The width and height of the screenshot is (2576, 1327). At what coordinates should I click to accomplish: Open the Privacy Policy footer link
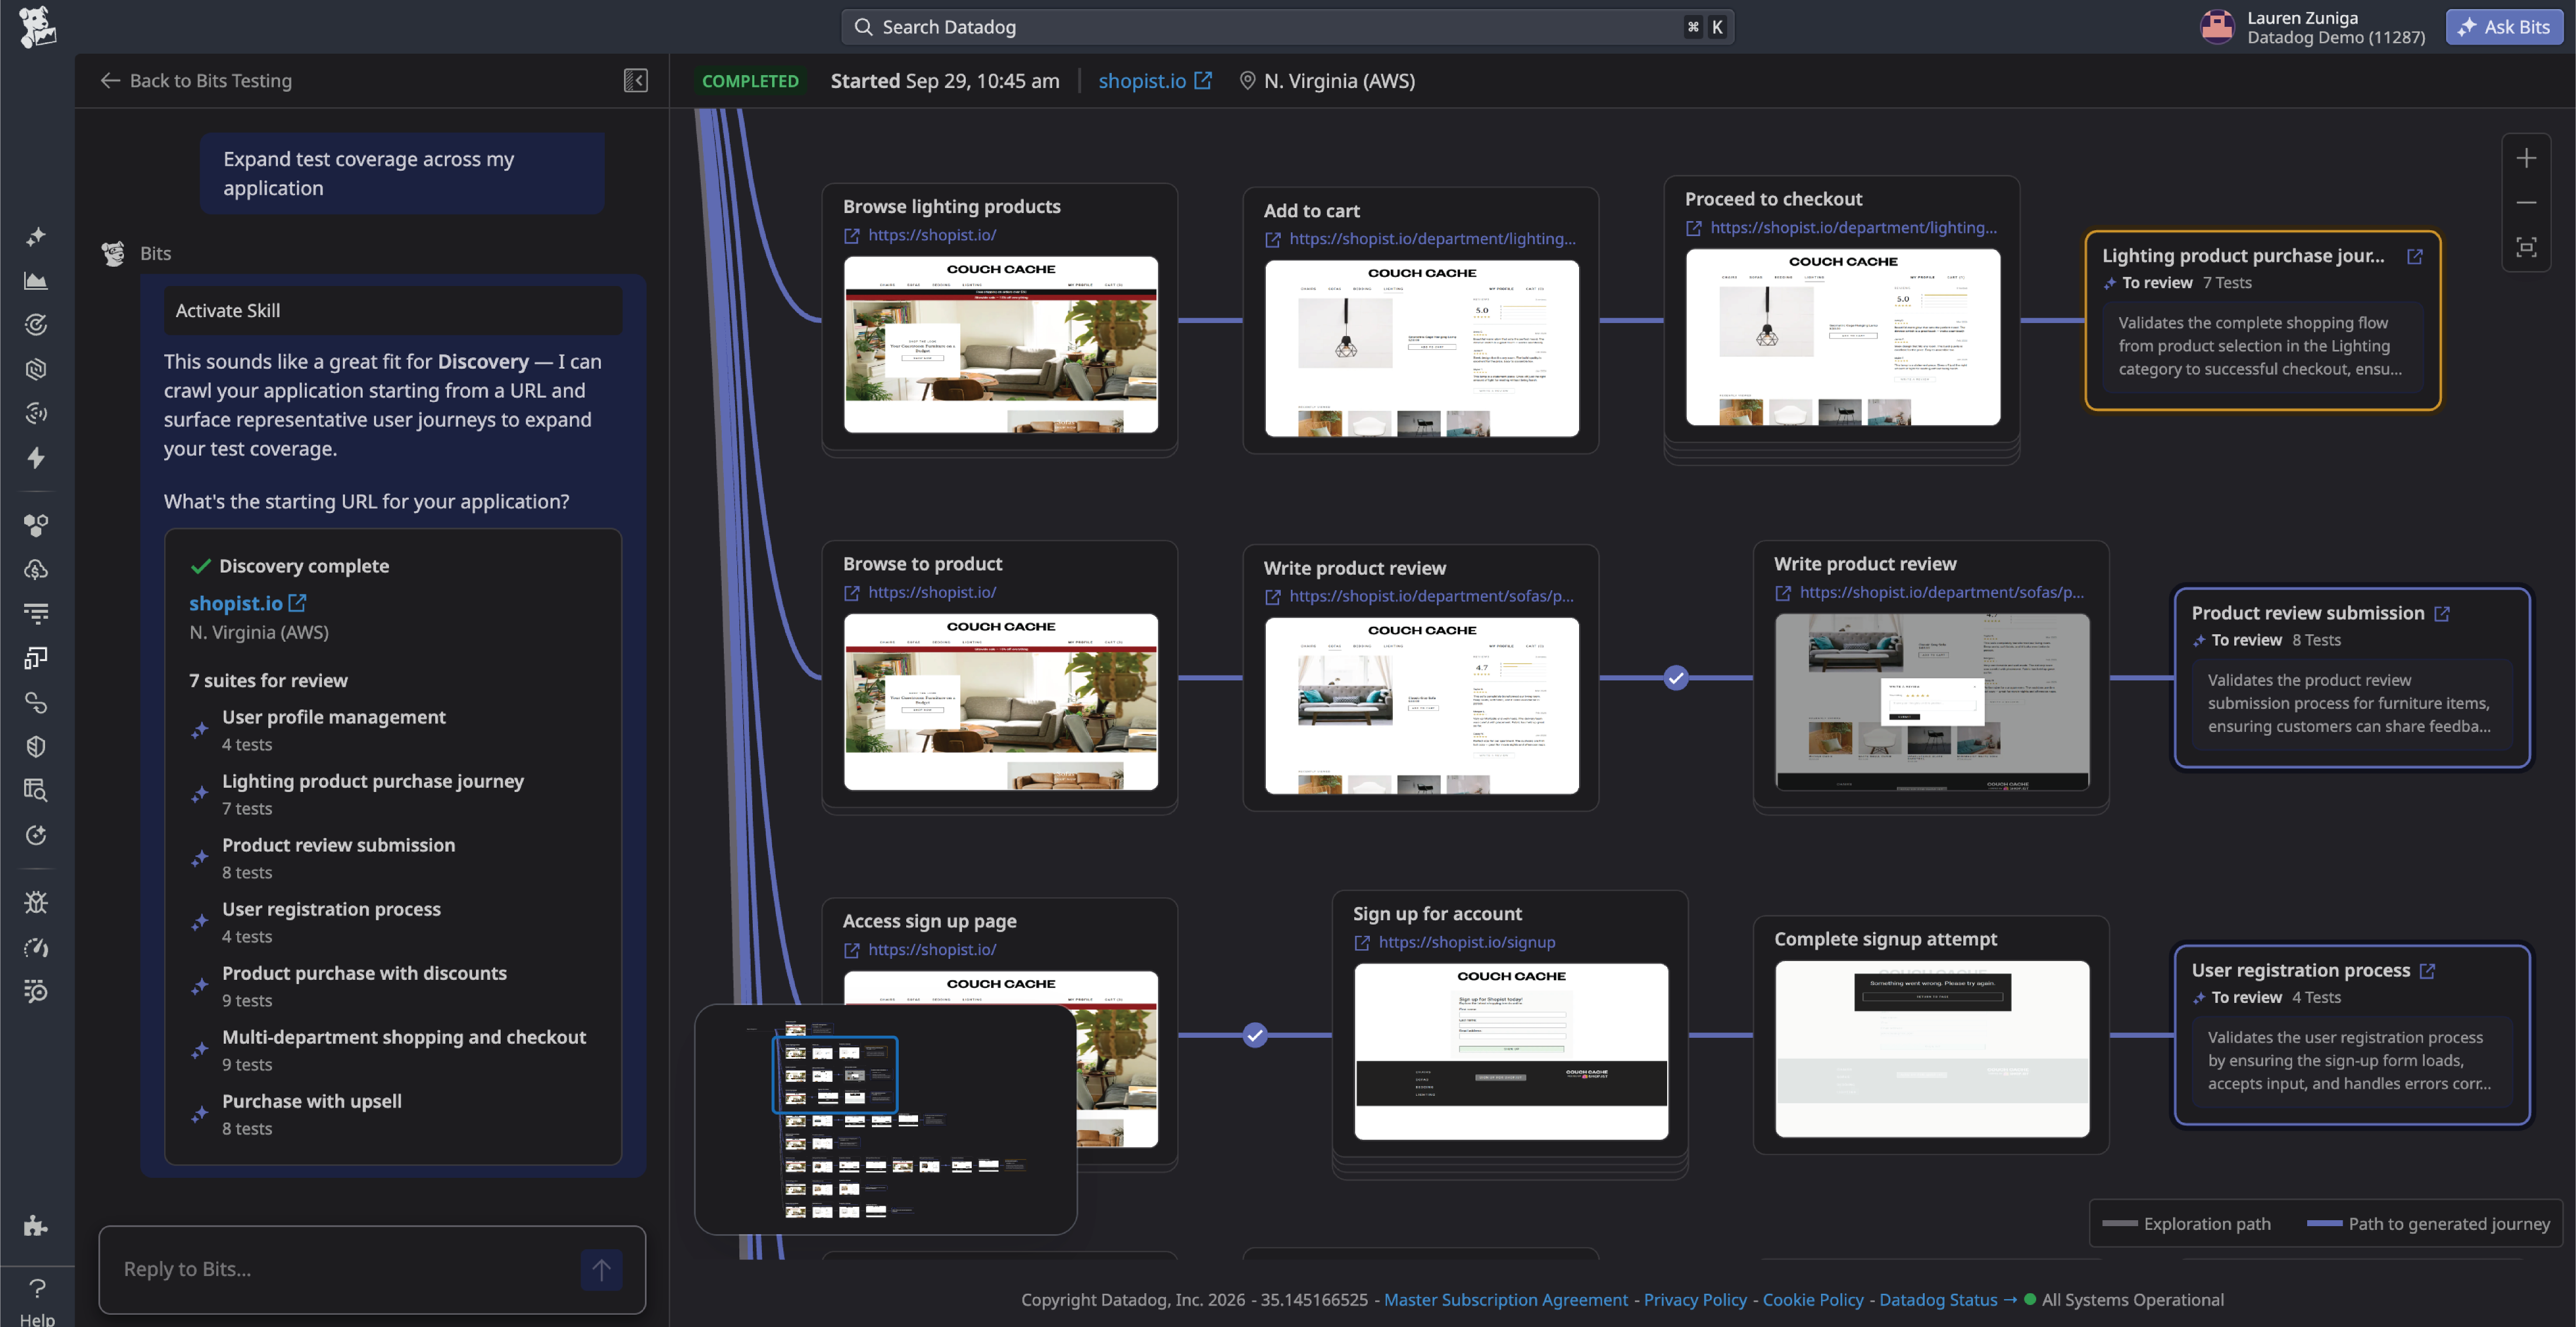(1694, 1299)
